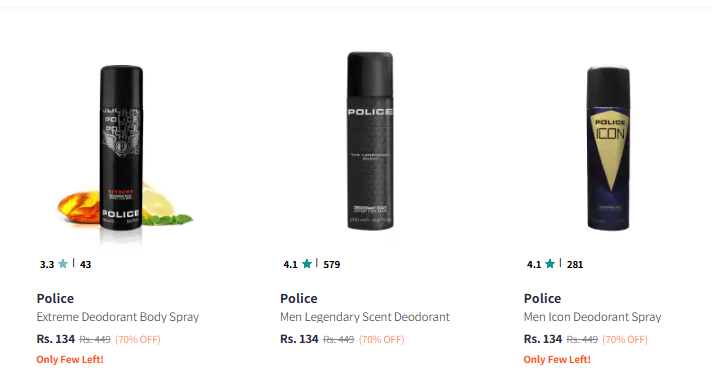Click Police brand name above Icon Deodorant
Screen dimensions: 712x392
pos(542,298)
